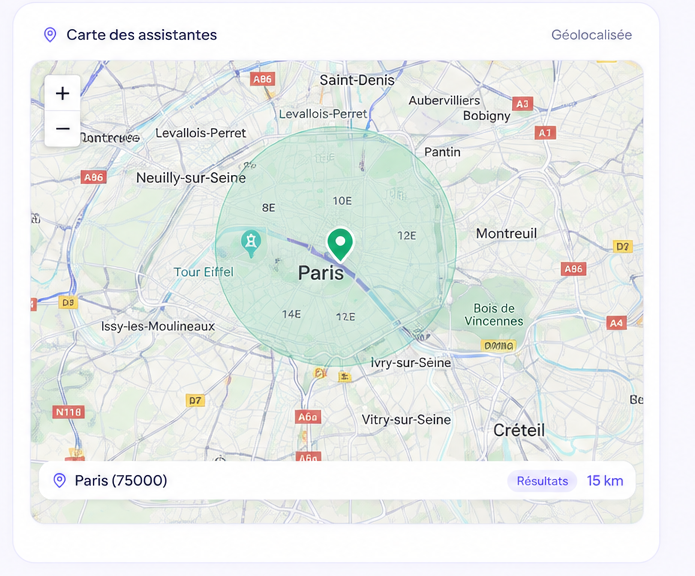This screenshot has height=576, width=695.
Task: Click the 10E district label
Action: (342, 201)
